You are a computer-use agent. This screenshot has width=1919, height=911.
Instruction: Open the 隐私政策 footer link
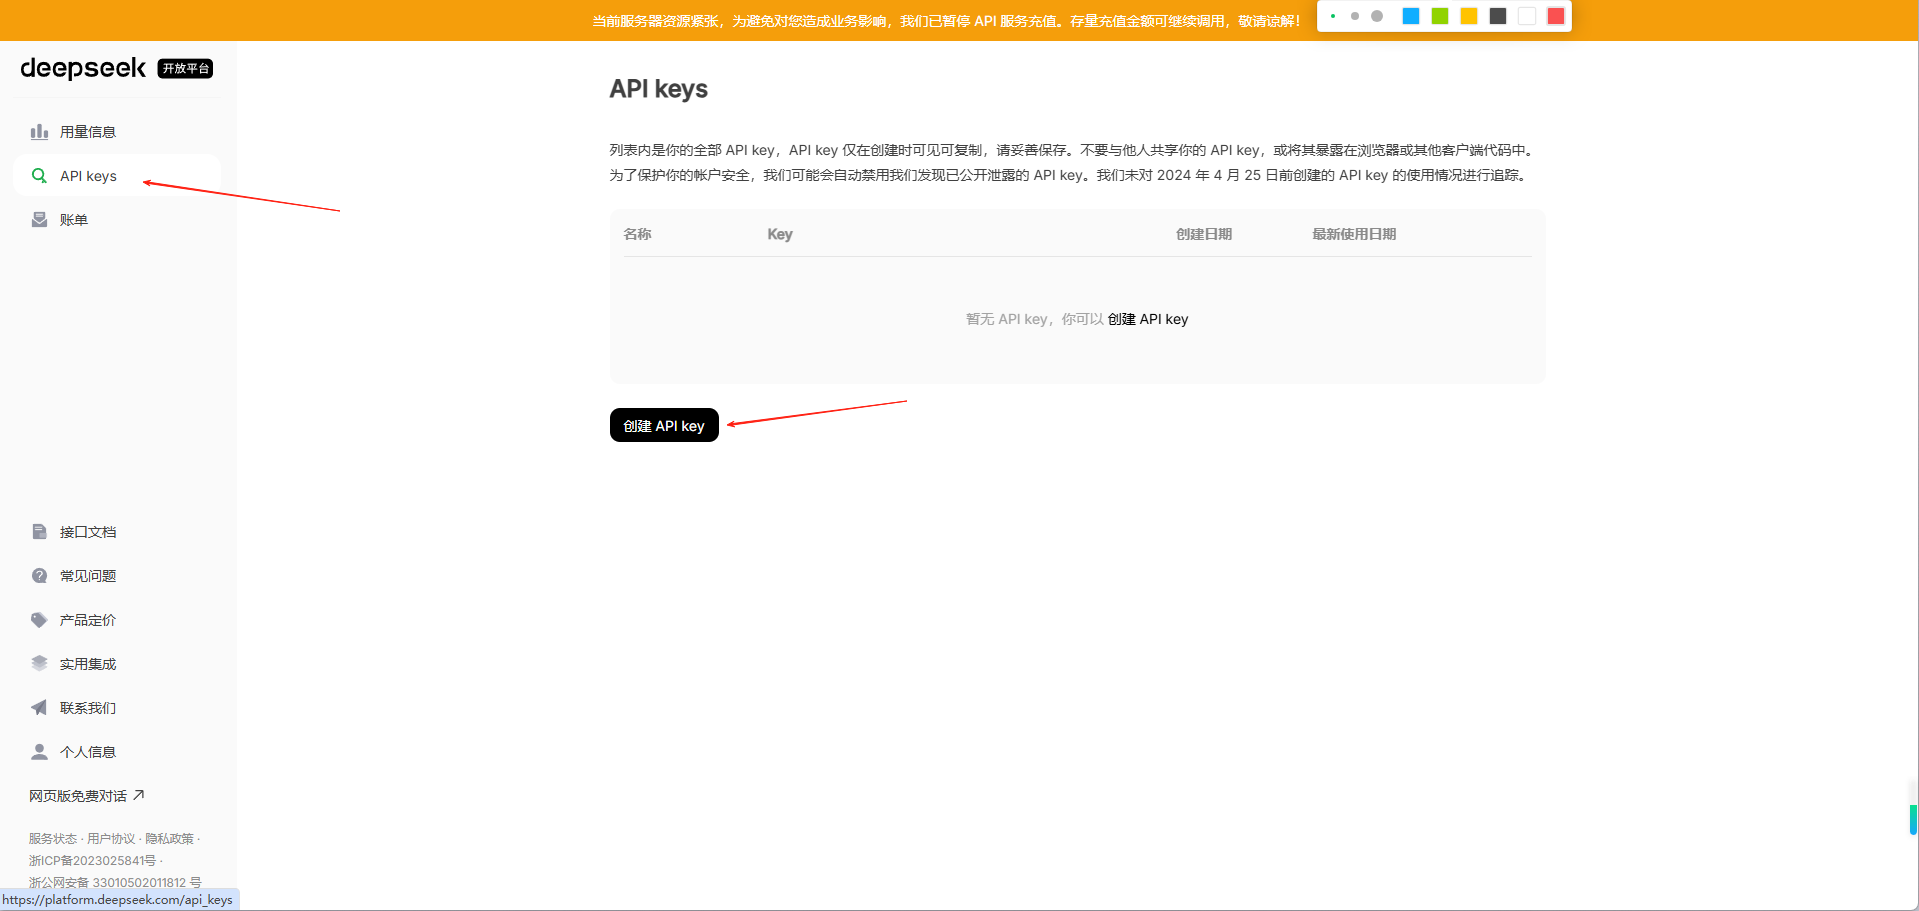pos(169,839)
